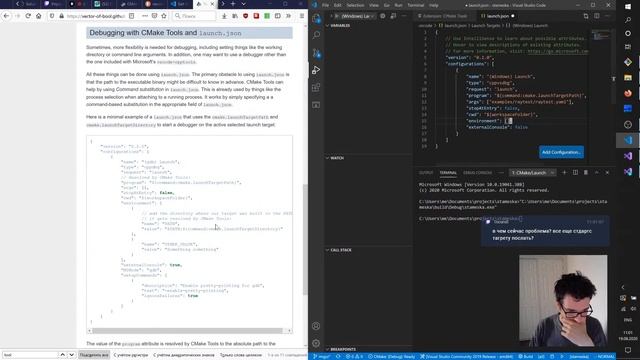Open the Manage gear in activity bar
The width and height of the screenshot is (640, 360).
click(316, 343)
